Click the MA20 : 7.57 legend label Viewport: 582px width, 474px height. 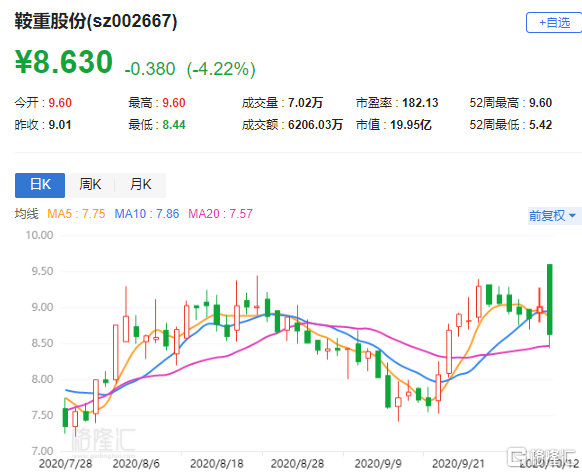[220, 214]
